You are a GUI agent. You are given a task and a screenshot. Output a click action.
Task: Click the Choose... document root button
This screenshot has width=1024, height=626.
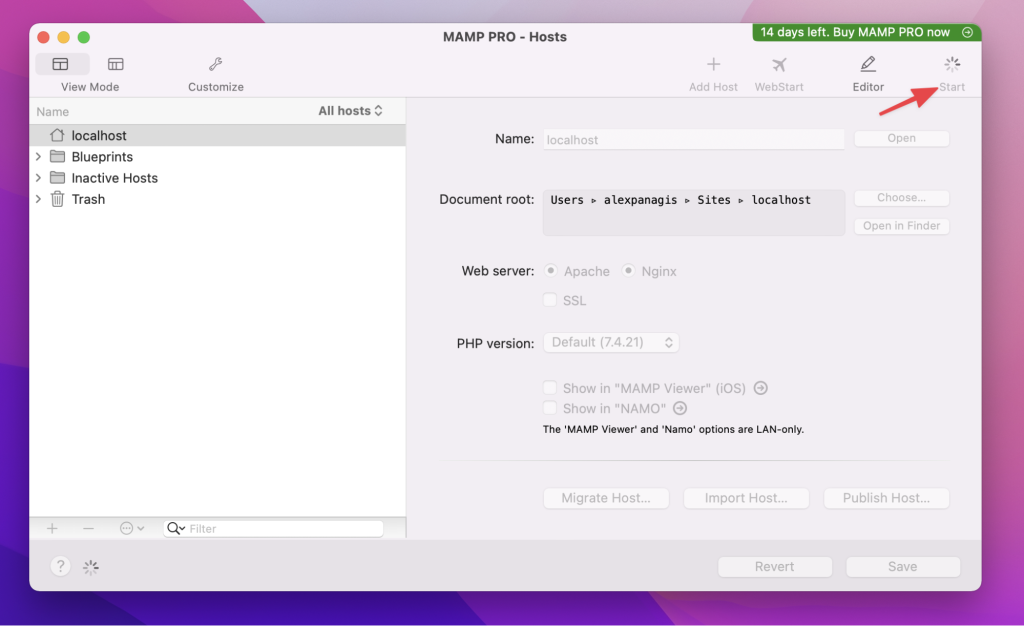coord(901,197)
